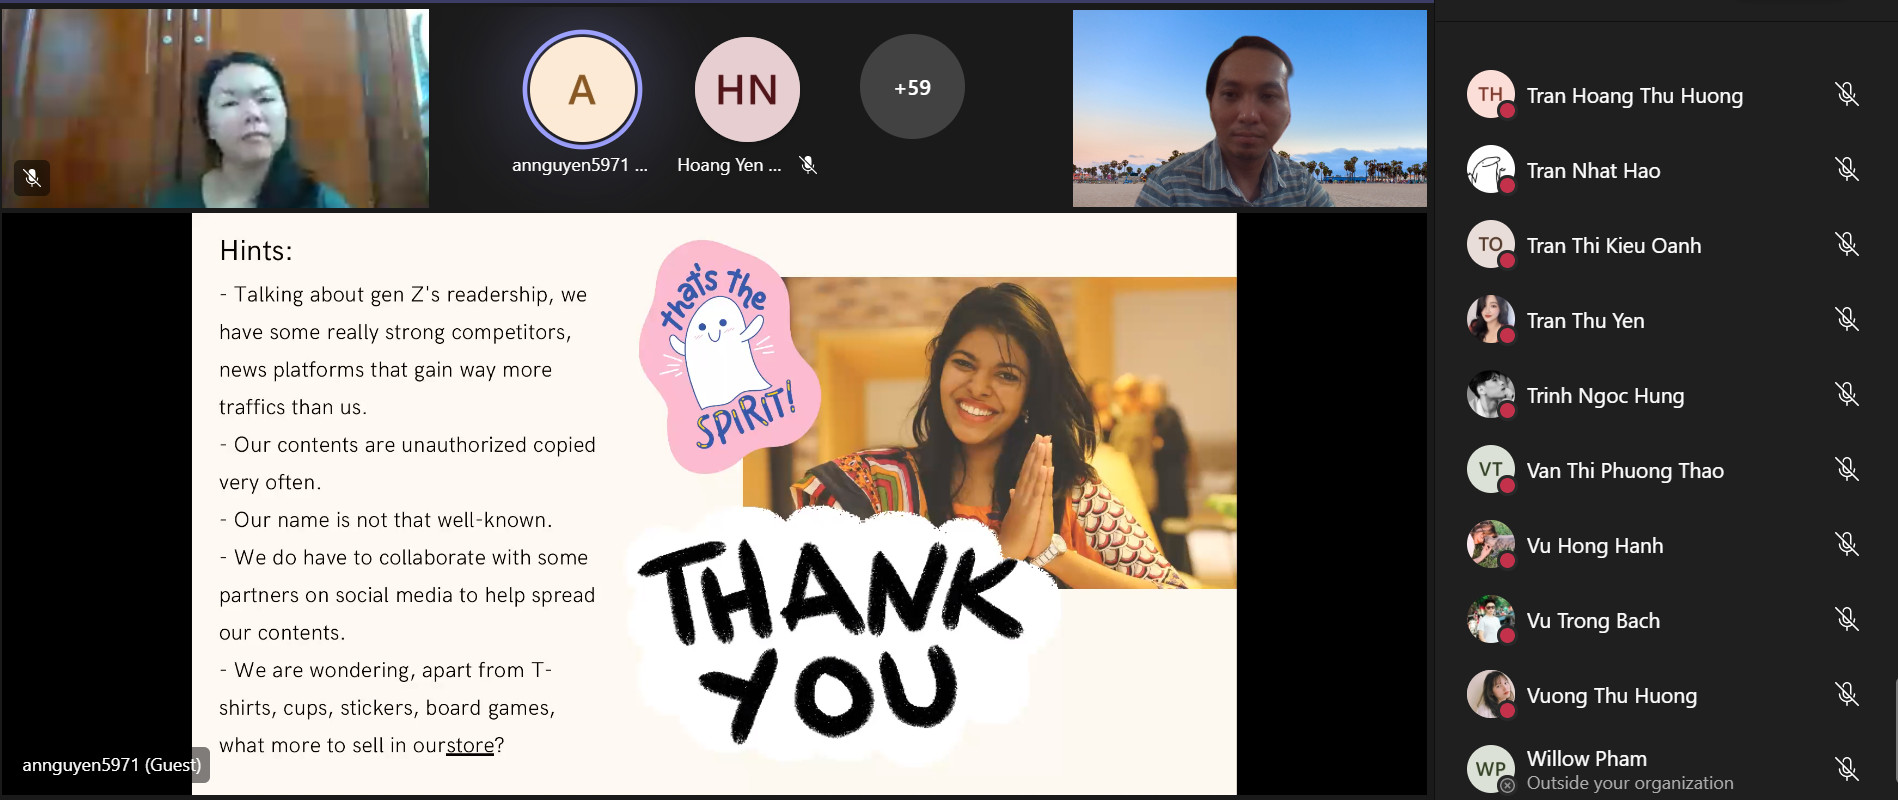The image size is (1898, 800).
Task: Click the WP avatar of Willow Pham
Action: pyautogui.click(x=1490, y=769)
